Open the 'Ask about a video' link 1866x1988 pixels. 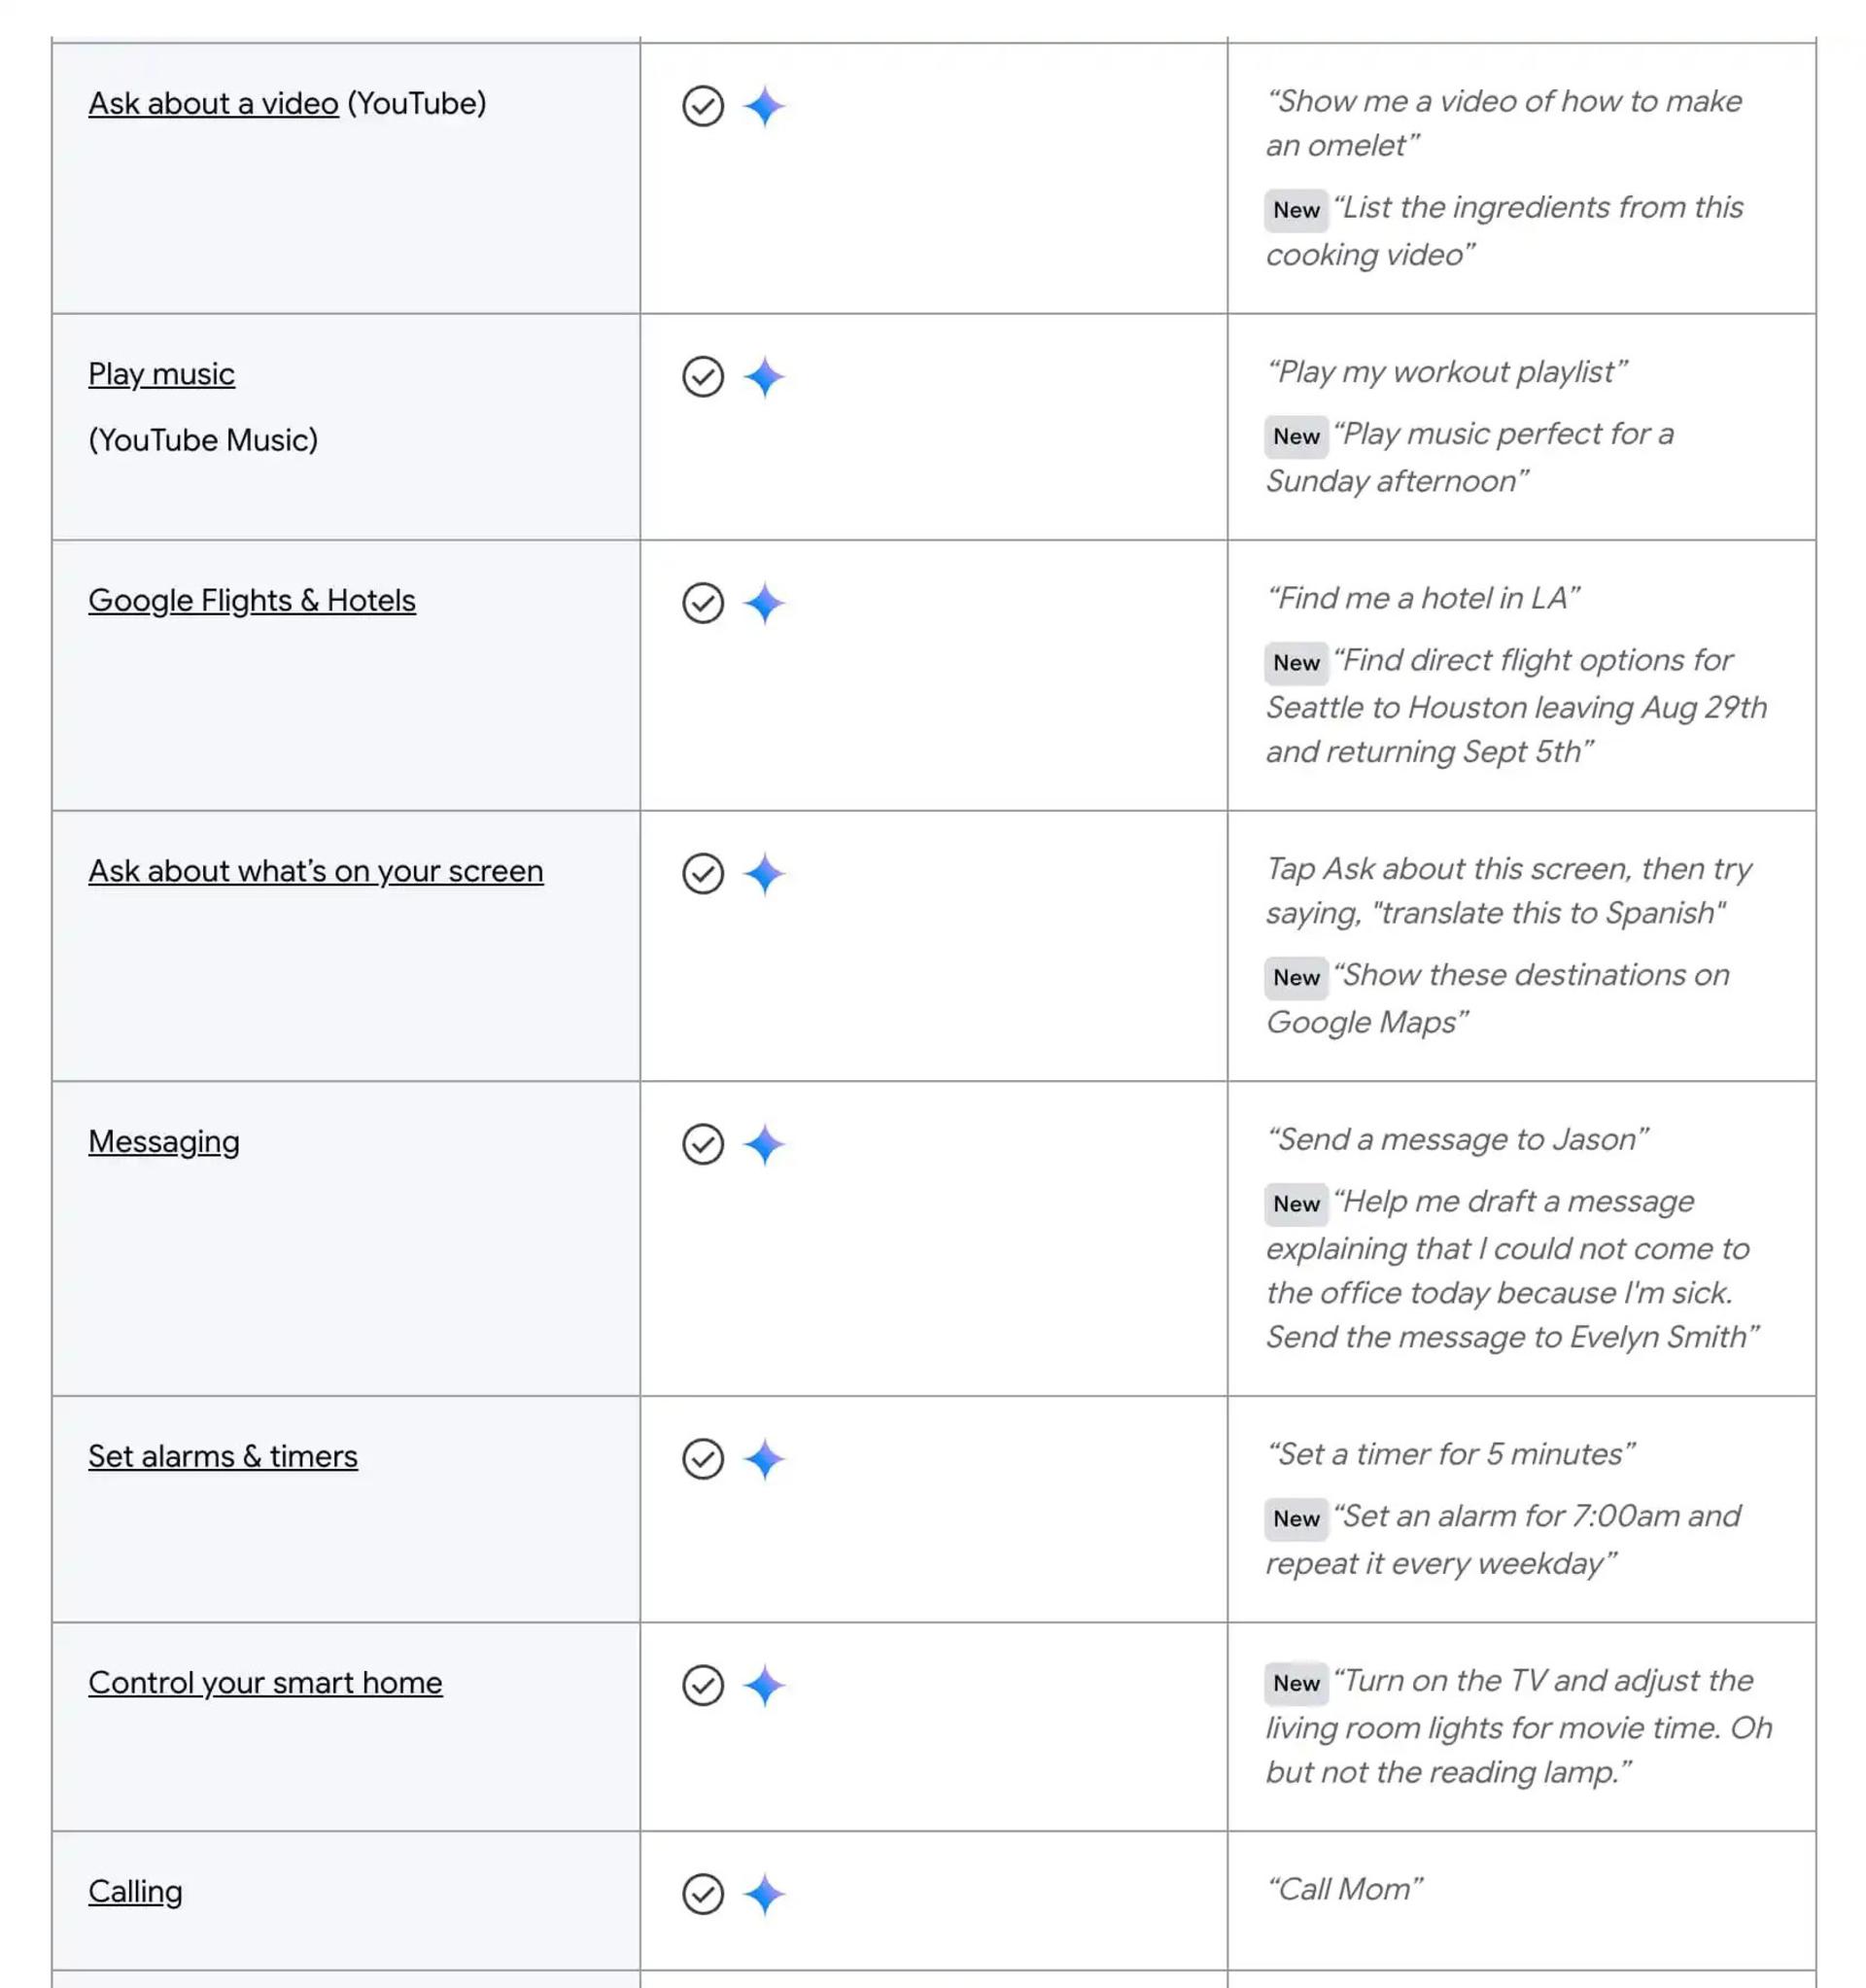[213, 103]
